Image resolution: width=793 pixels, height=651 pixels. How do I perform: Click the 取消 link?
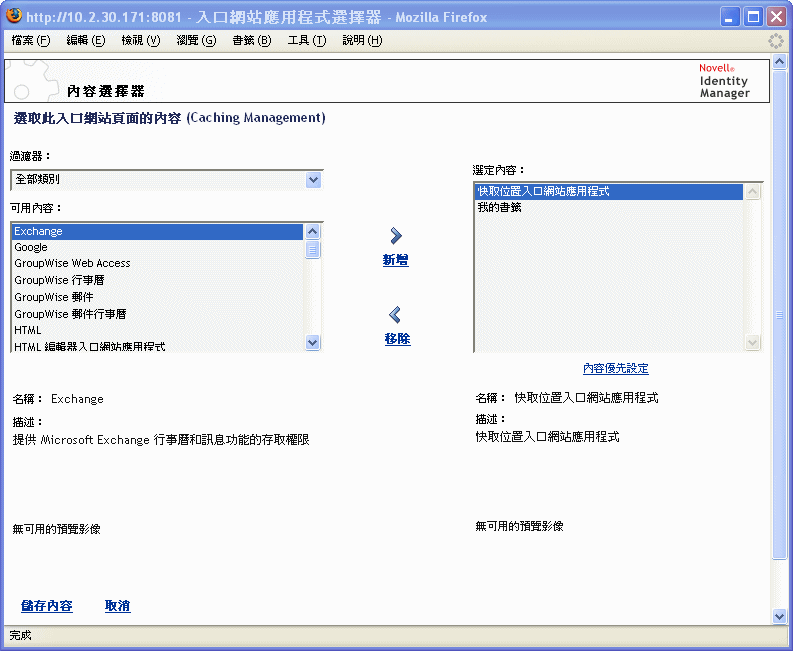pos(117,605)
